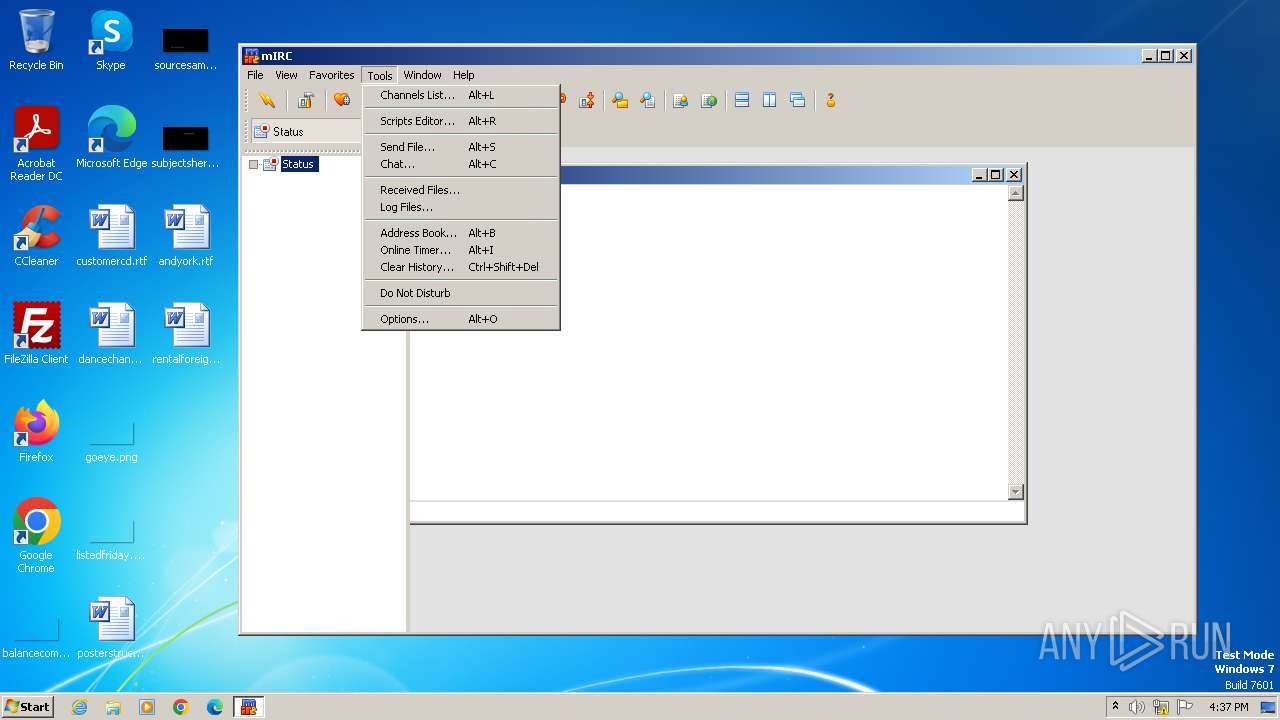Launch Internet Explorer from taskbar
The width and height of the screenshot is (1280, 720).
pos(79,707)
